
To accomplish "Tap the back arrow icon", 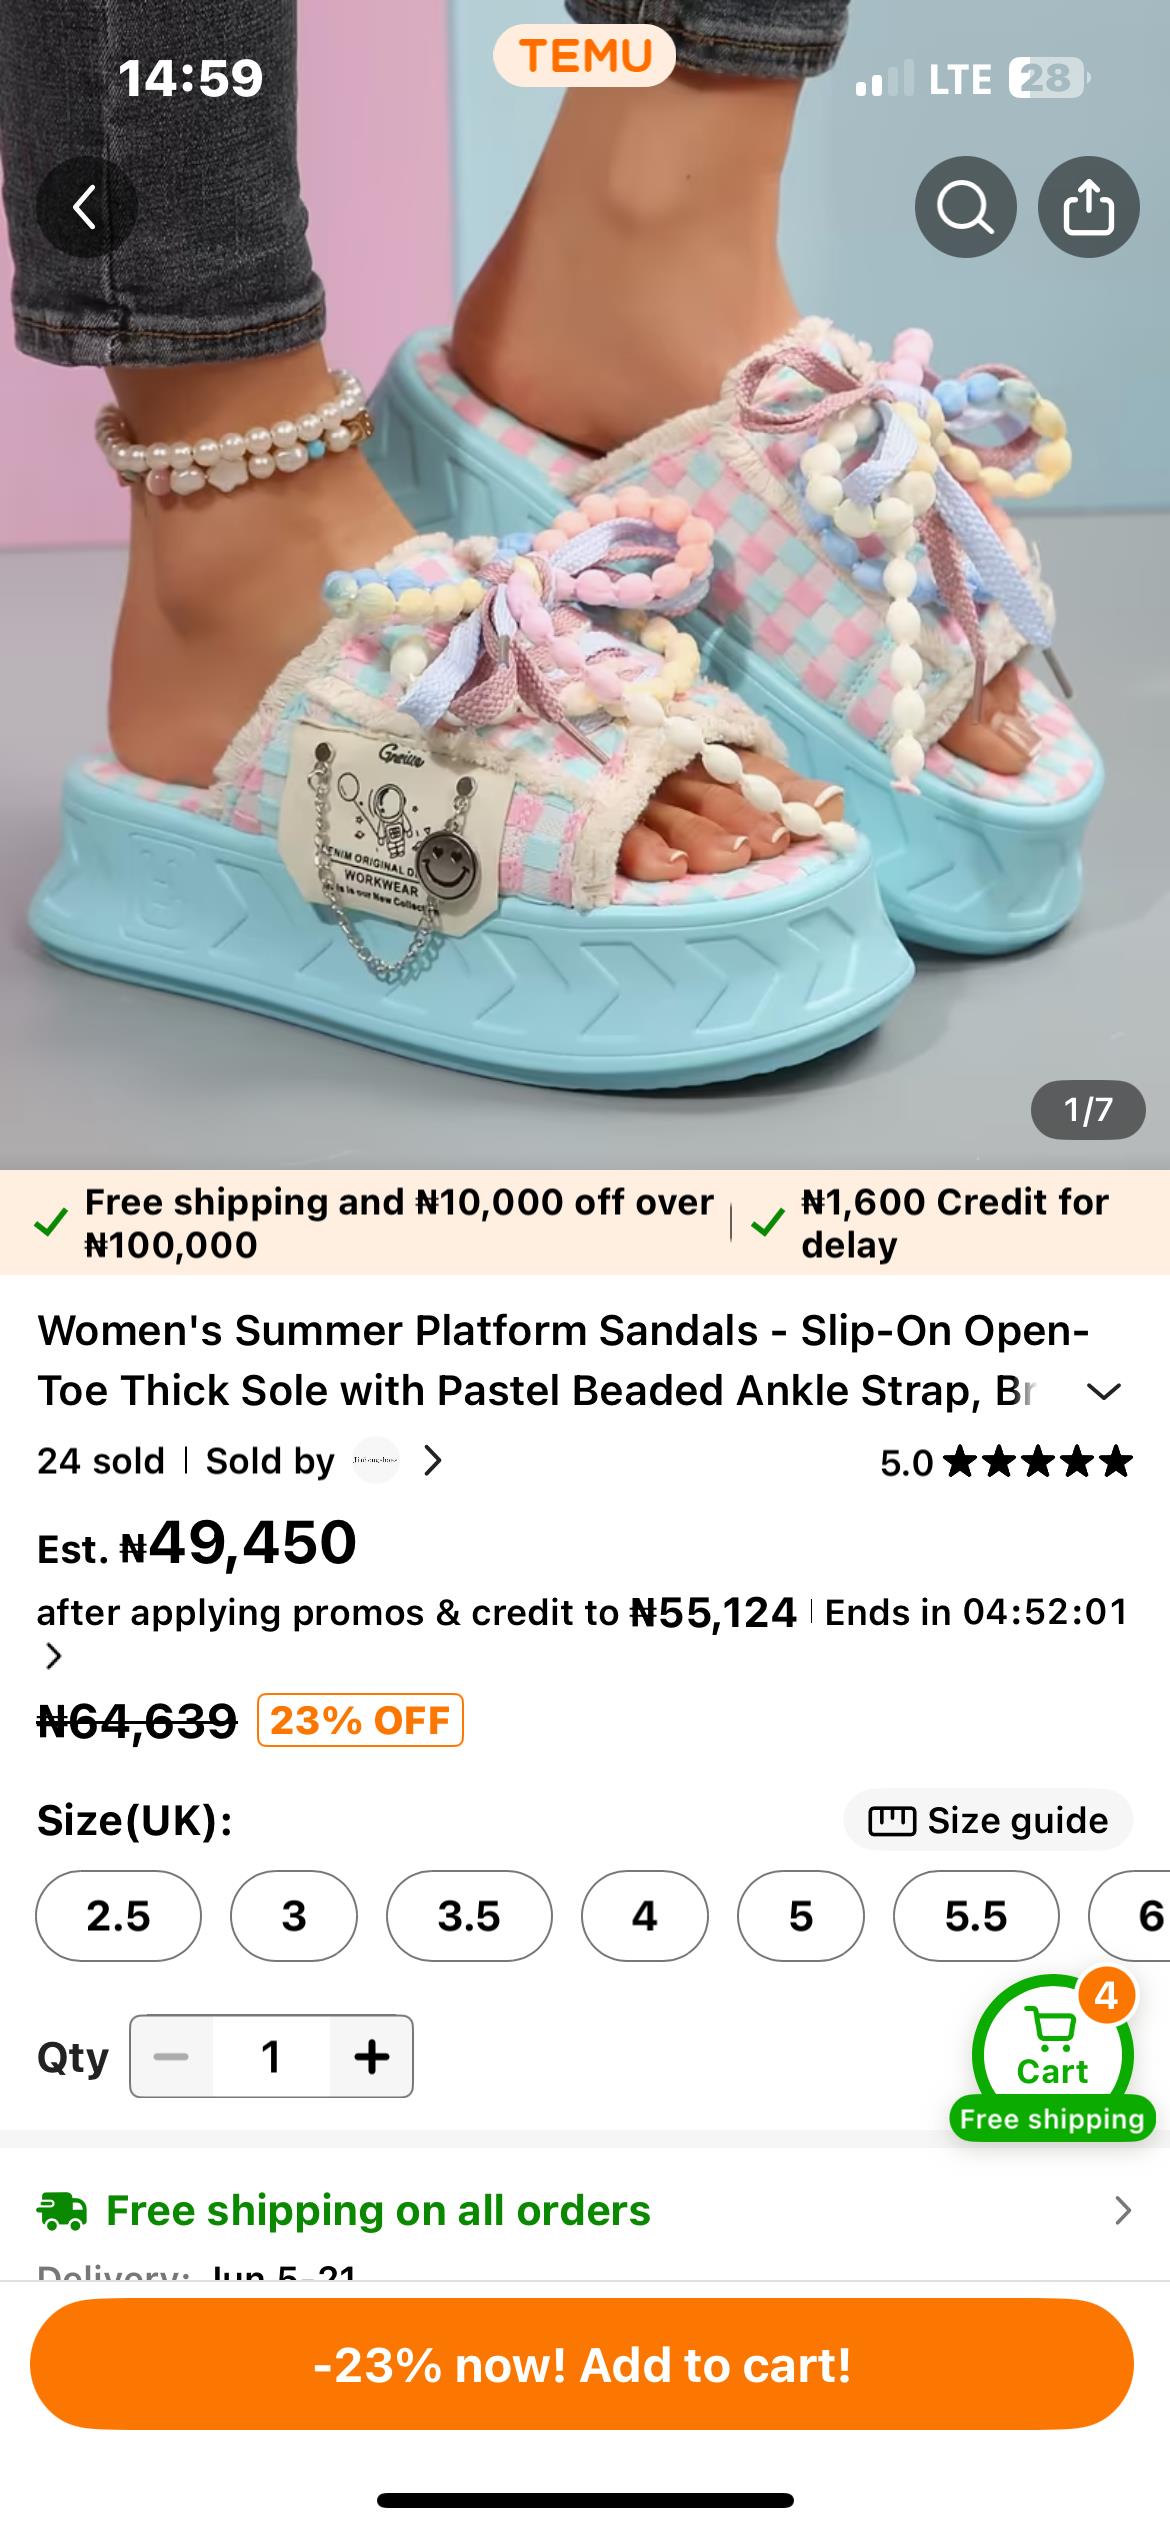I will click(x=86, y=208).
